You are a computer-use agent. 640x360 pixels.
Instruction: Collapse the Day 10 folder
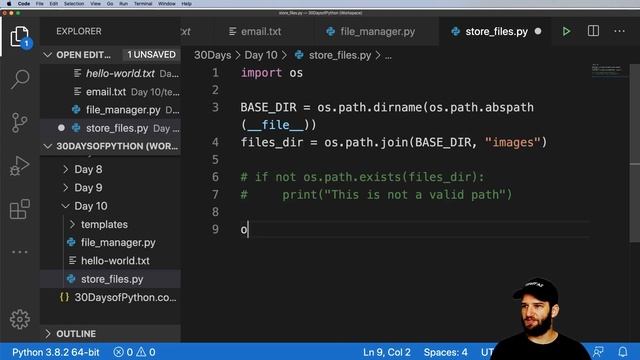(66, 206)
